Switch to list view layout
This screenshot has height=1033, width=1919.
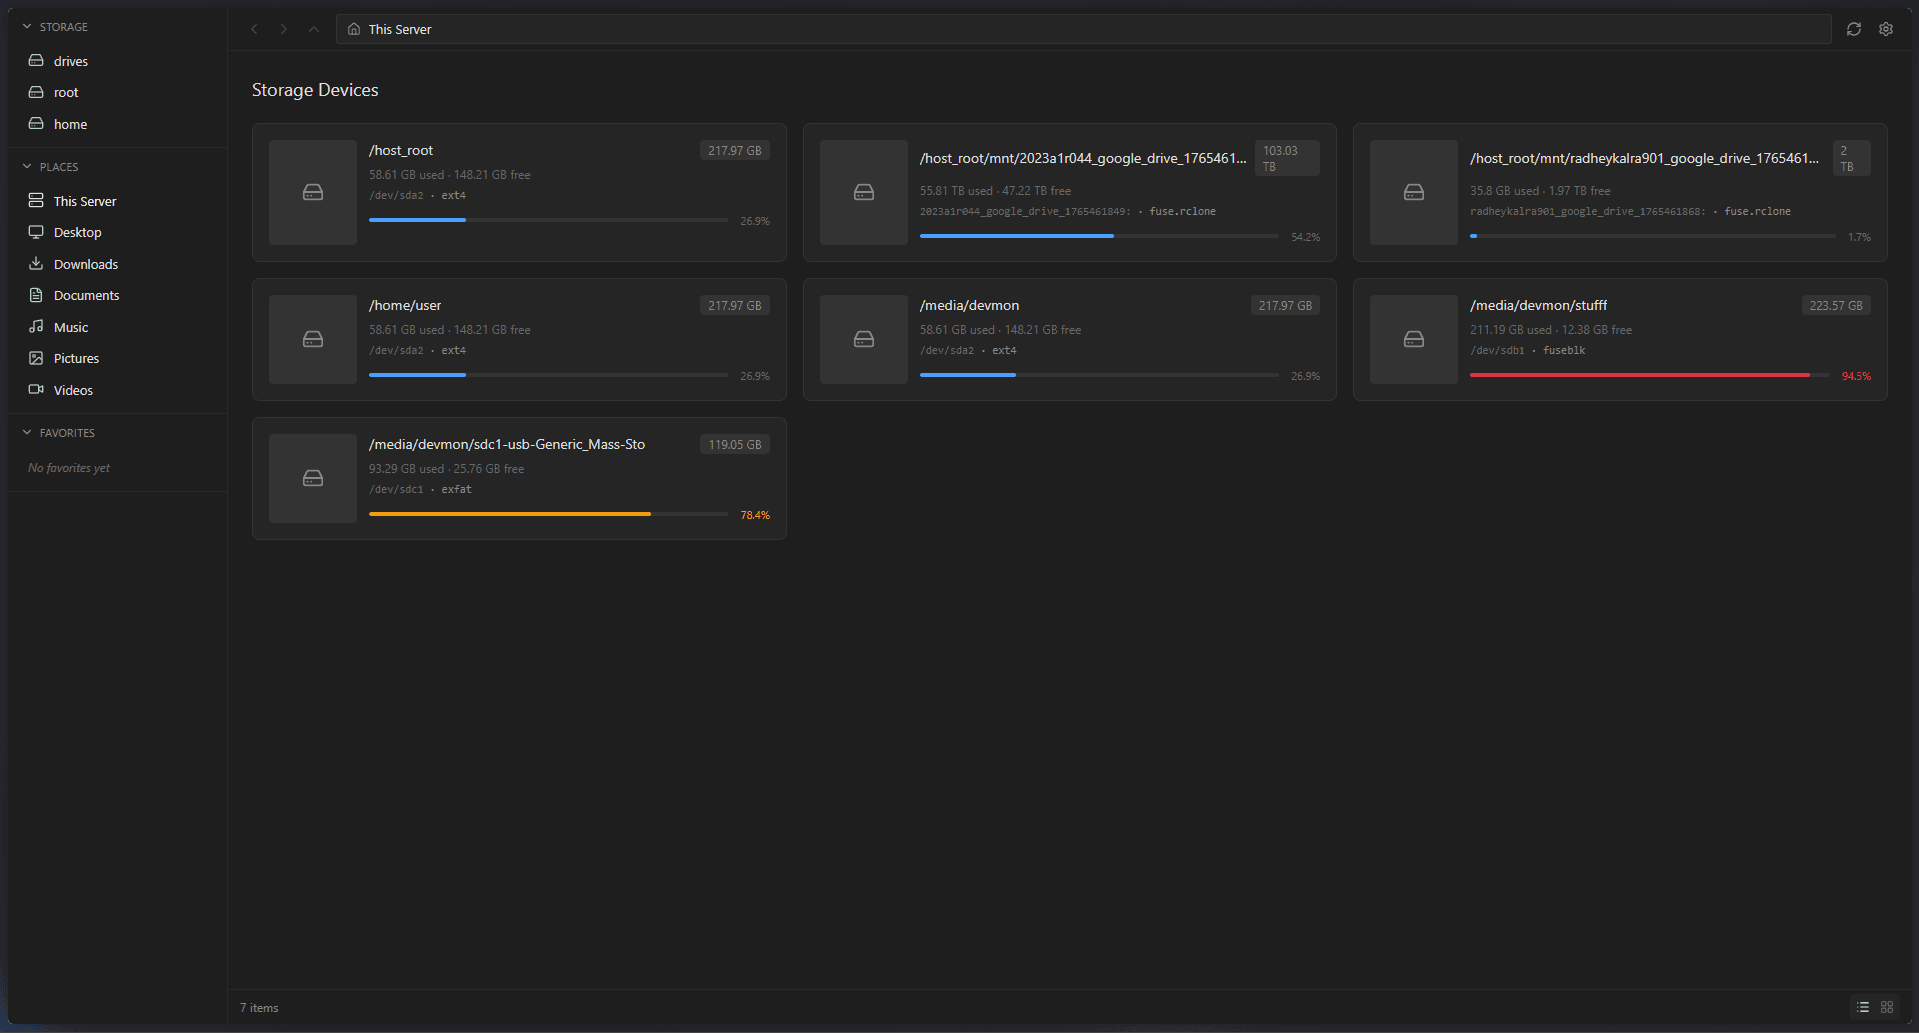pos(1862,1007)
